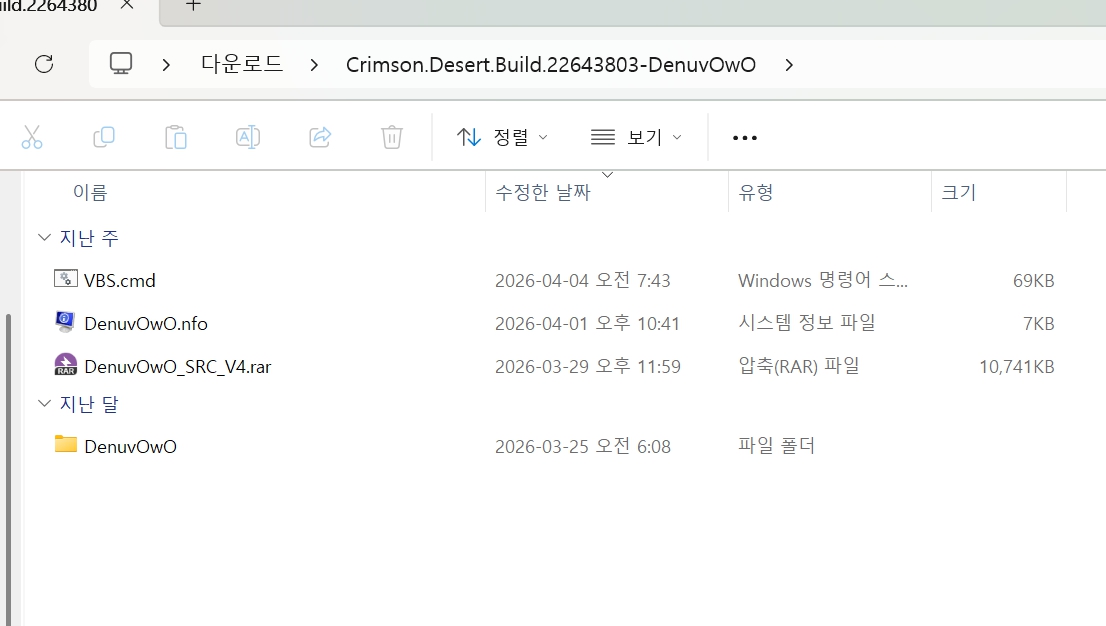Navigate to 다운로드 in the address bar
The height and width of the screenshot is (626, 1106).
tap(242, 65)
